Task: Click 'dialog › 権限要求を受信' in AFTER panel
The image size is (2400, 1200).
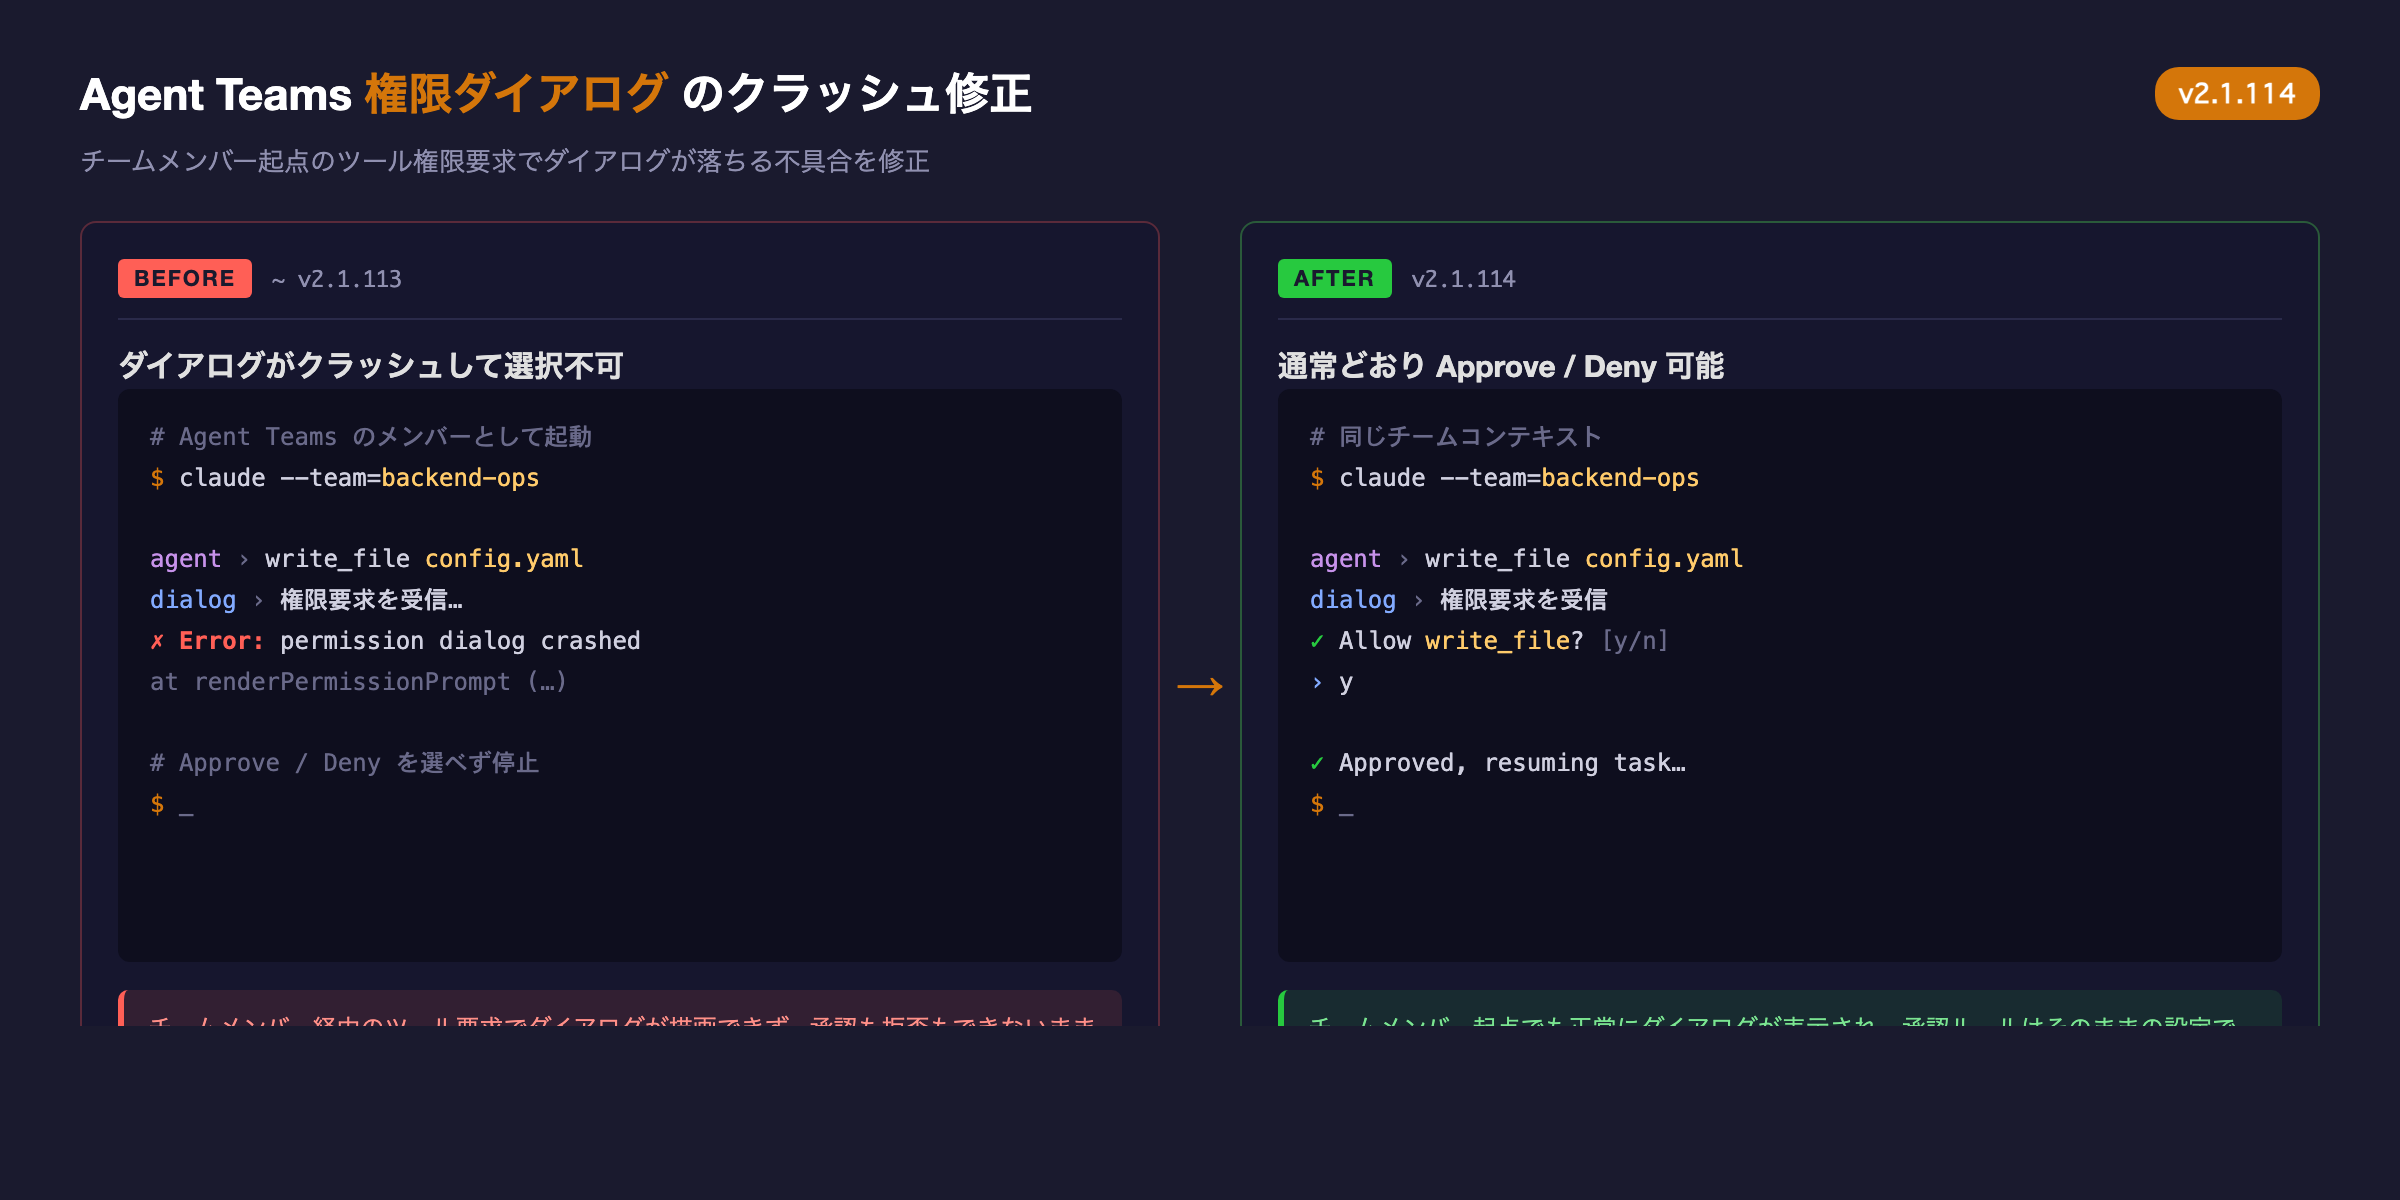Action: 1458,600
